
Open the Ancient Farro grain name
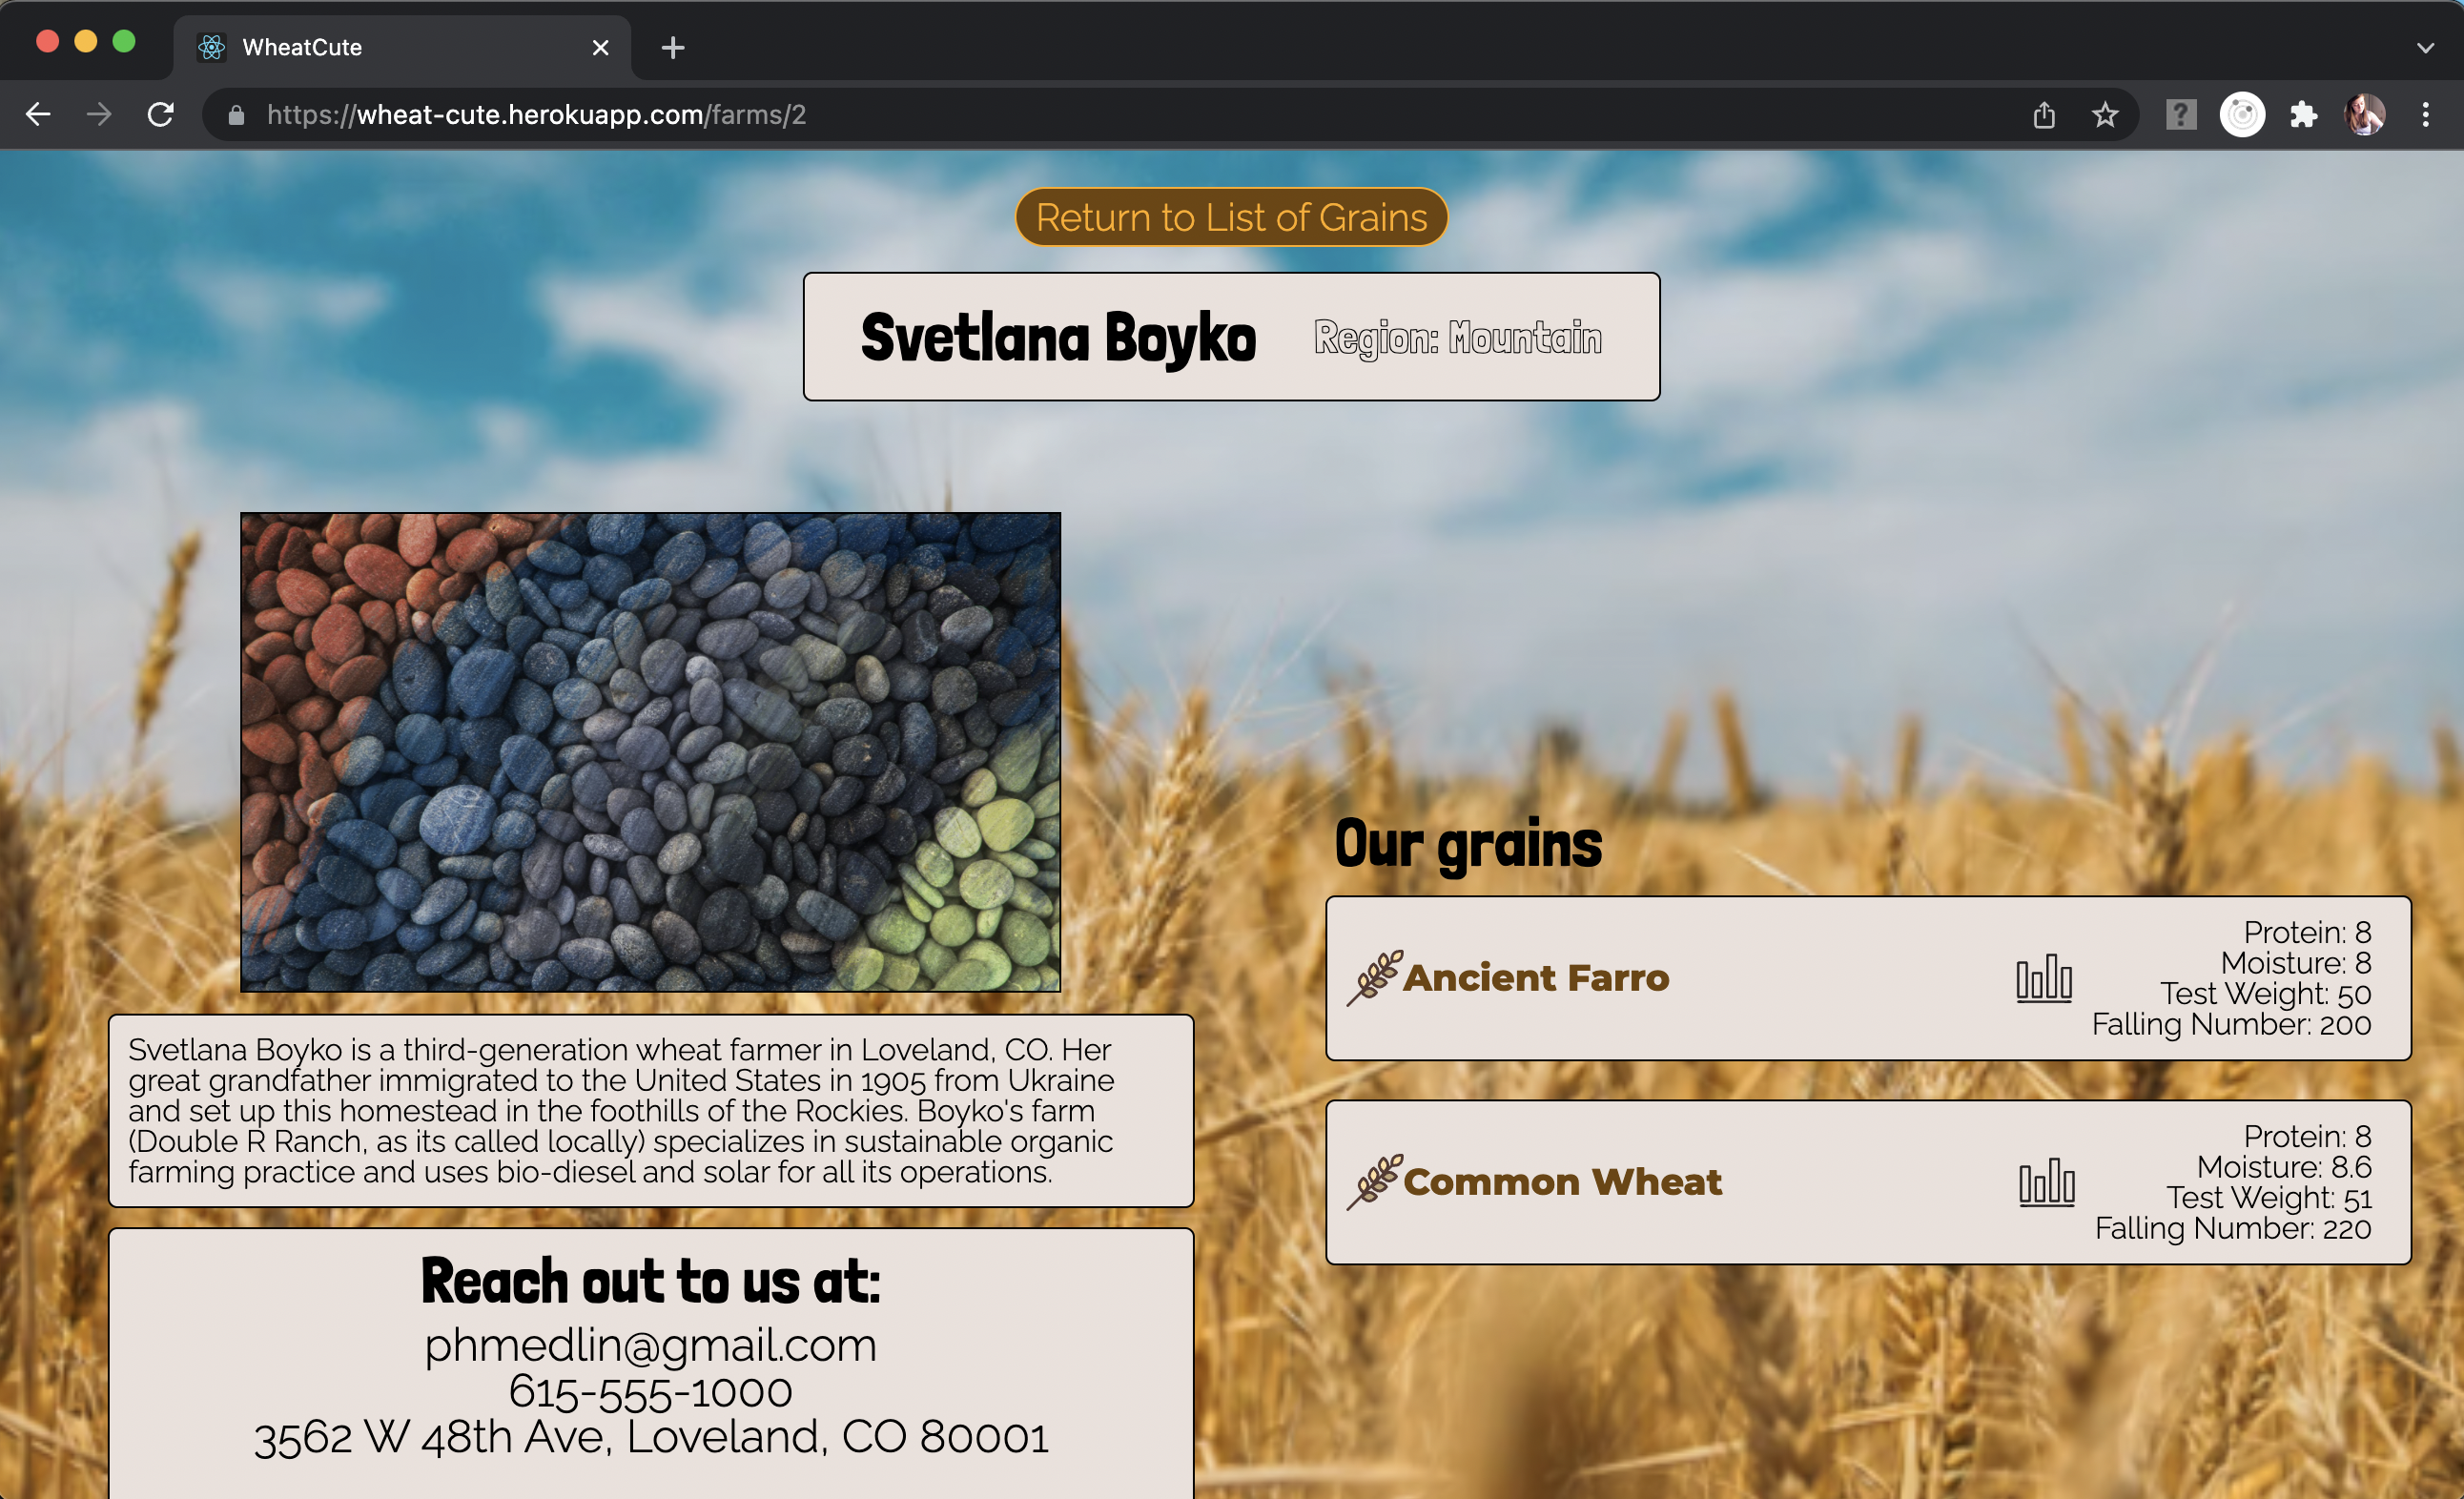point(1536,978)
